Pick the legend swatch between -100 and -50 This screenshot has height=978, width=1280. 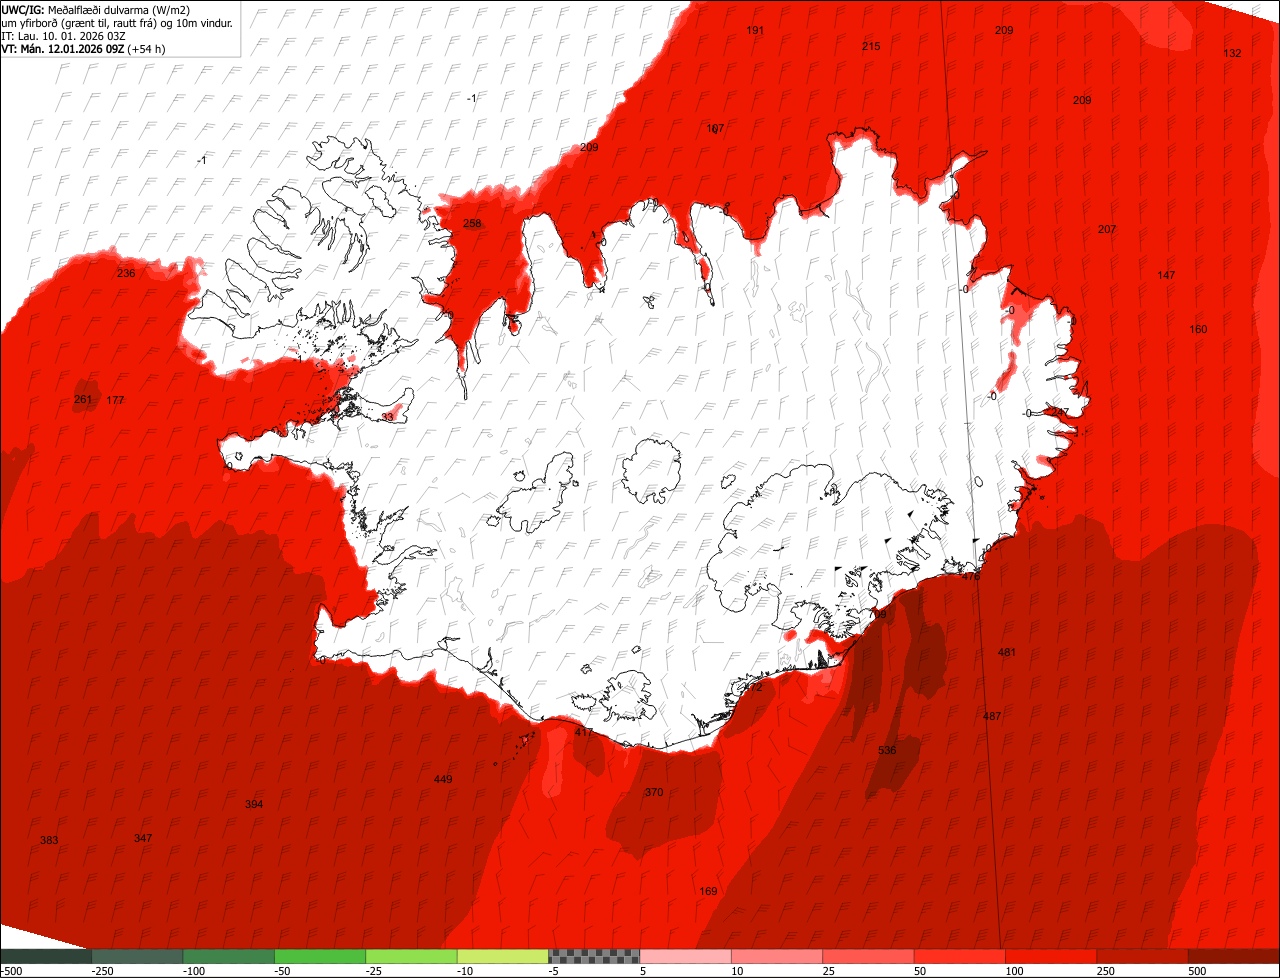tap(229, 956)
